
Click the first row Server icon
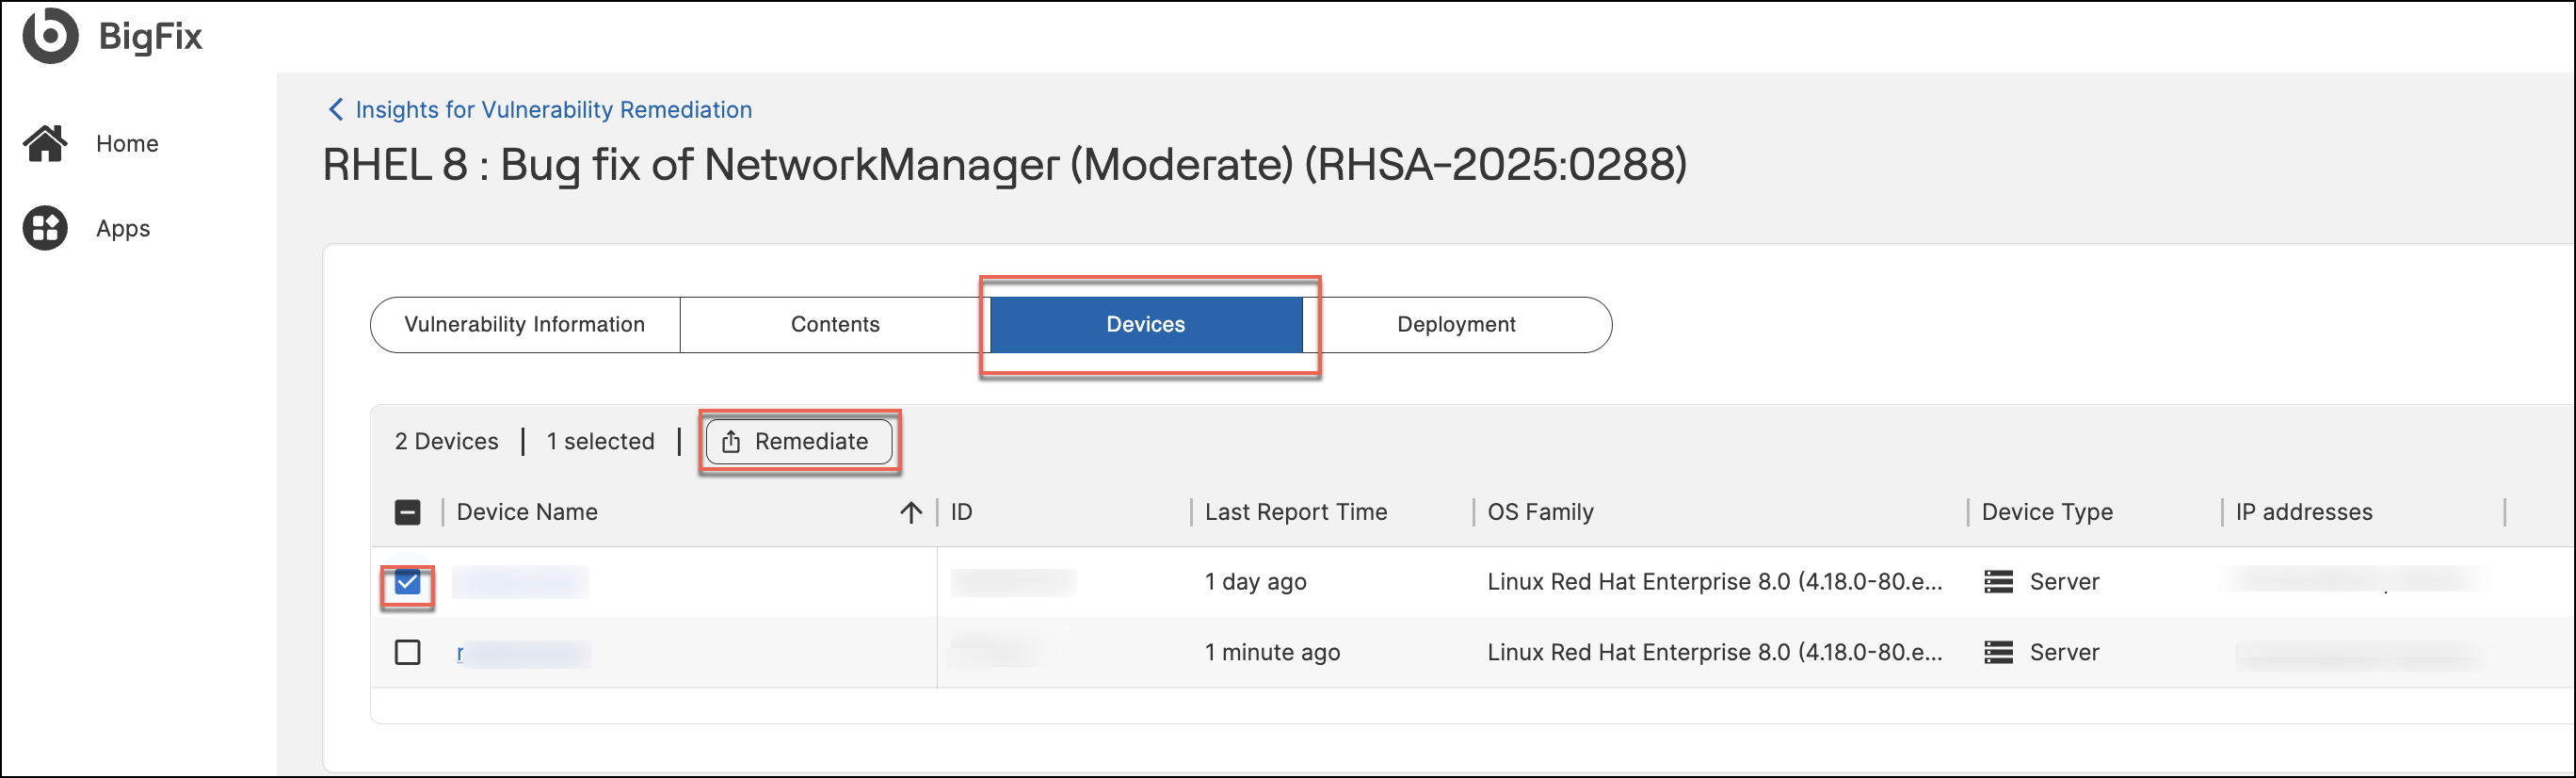pos(1997,582)
